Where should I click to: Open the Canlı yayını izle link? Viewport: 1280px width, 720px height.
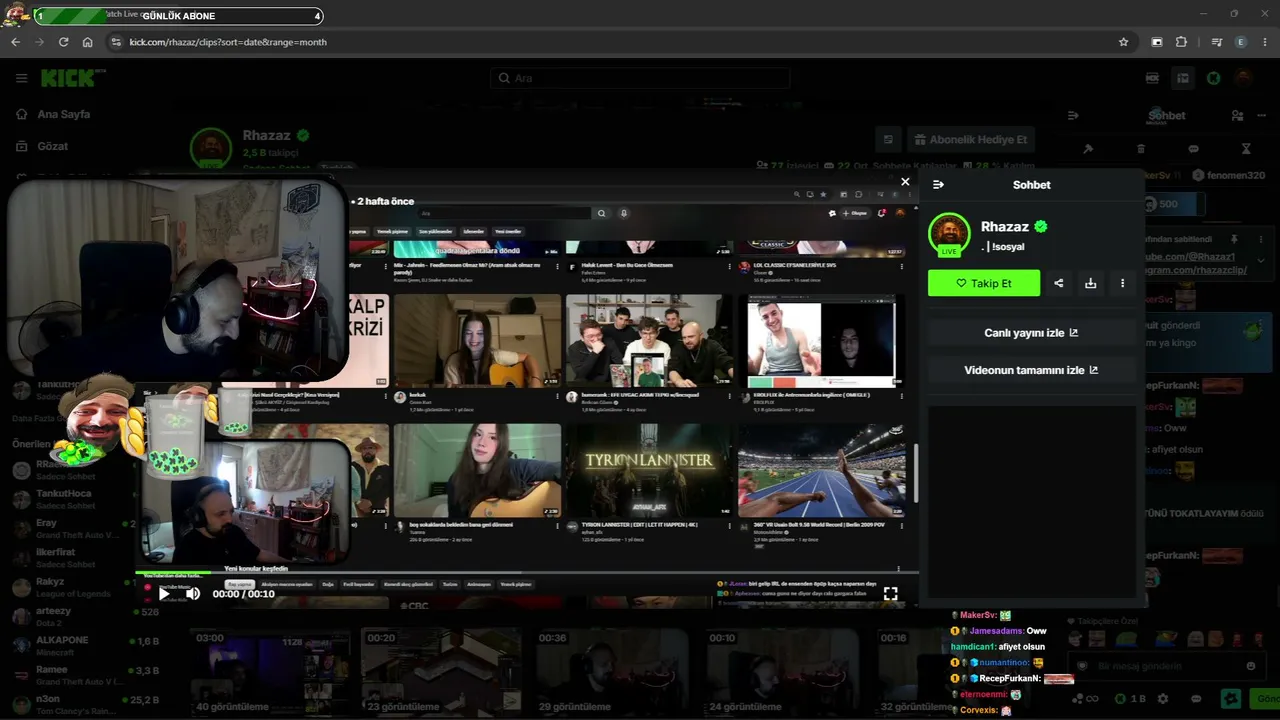pyautogui.click(x=1031, y=333)
